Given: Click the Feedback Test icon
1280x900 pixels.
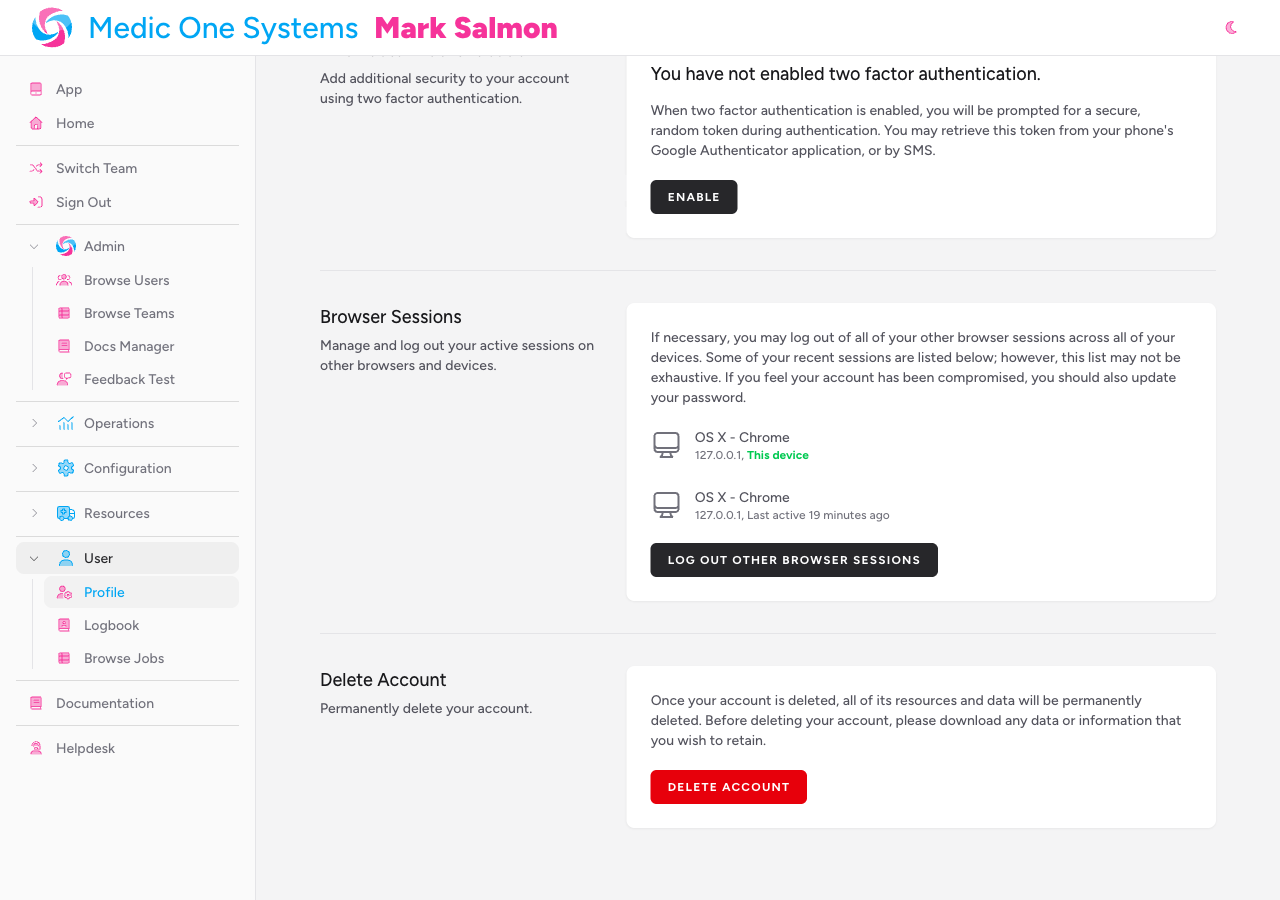Looking at the screenshot, I should click(63, 379).
